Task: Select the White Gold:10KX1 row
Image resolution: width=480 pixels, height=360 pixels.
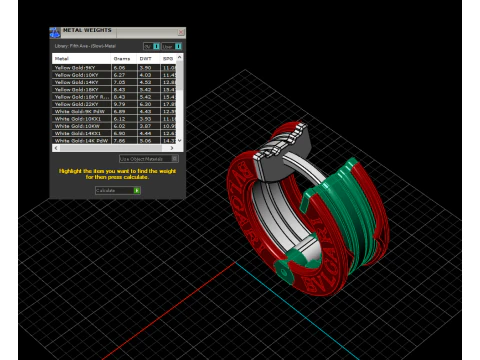Action: pos(114,119)
